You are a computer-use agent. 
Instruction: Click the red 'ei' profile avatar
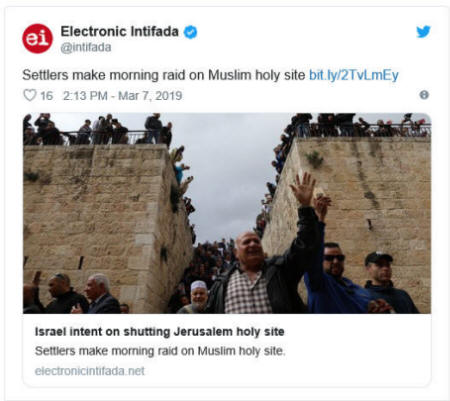(37, 38)
